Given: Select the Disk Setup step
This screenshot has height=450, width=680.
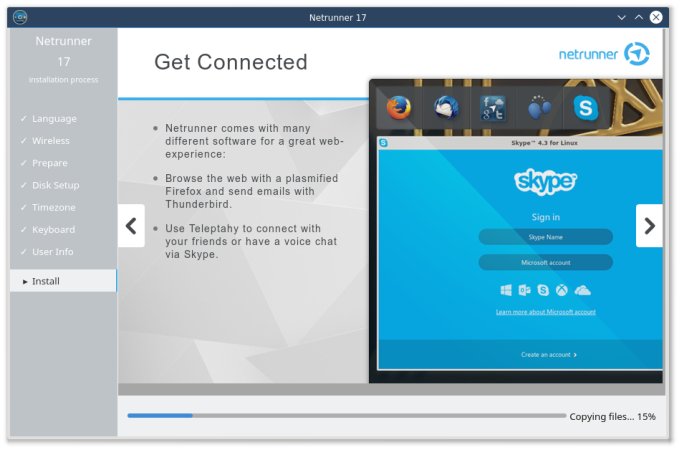Looking at the screenshot, I should 63,186.
